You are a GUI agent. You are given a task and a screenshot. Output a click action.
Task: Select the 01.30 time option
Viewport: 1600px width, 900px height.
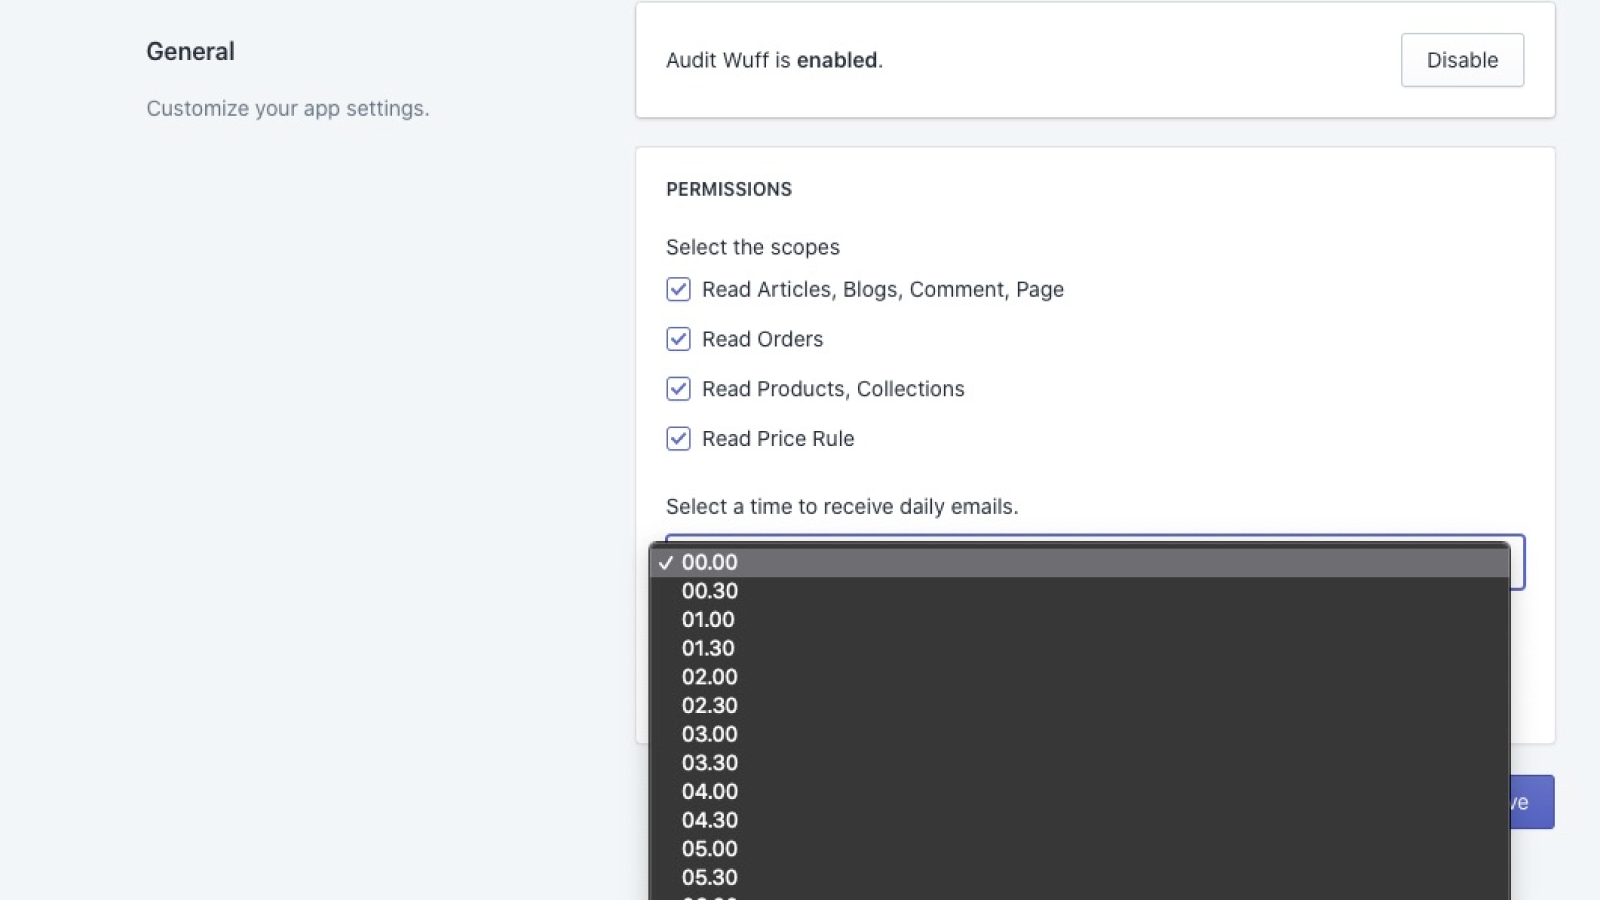tap(708, 648)
